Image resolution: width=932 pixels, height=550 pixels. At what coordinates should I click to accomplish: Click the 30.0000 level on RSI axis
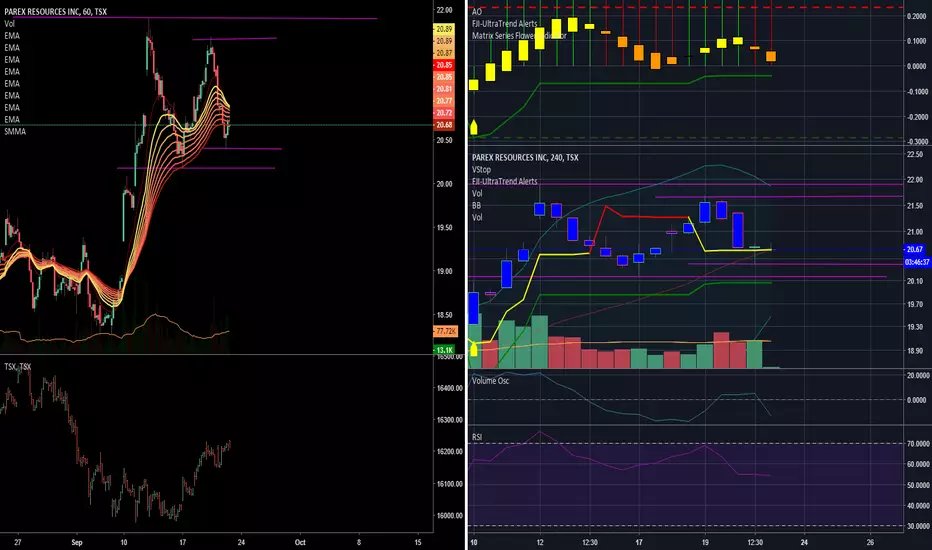[x=918, y=526]
